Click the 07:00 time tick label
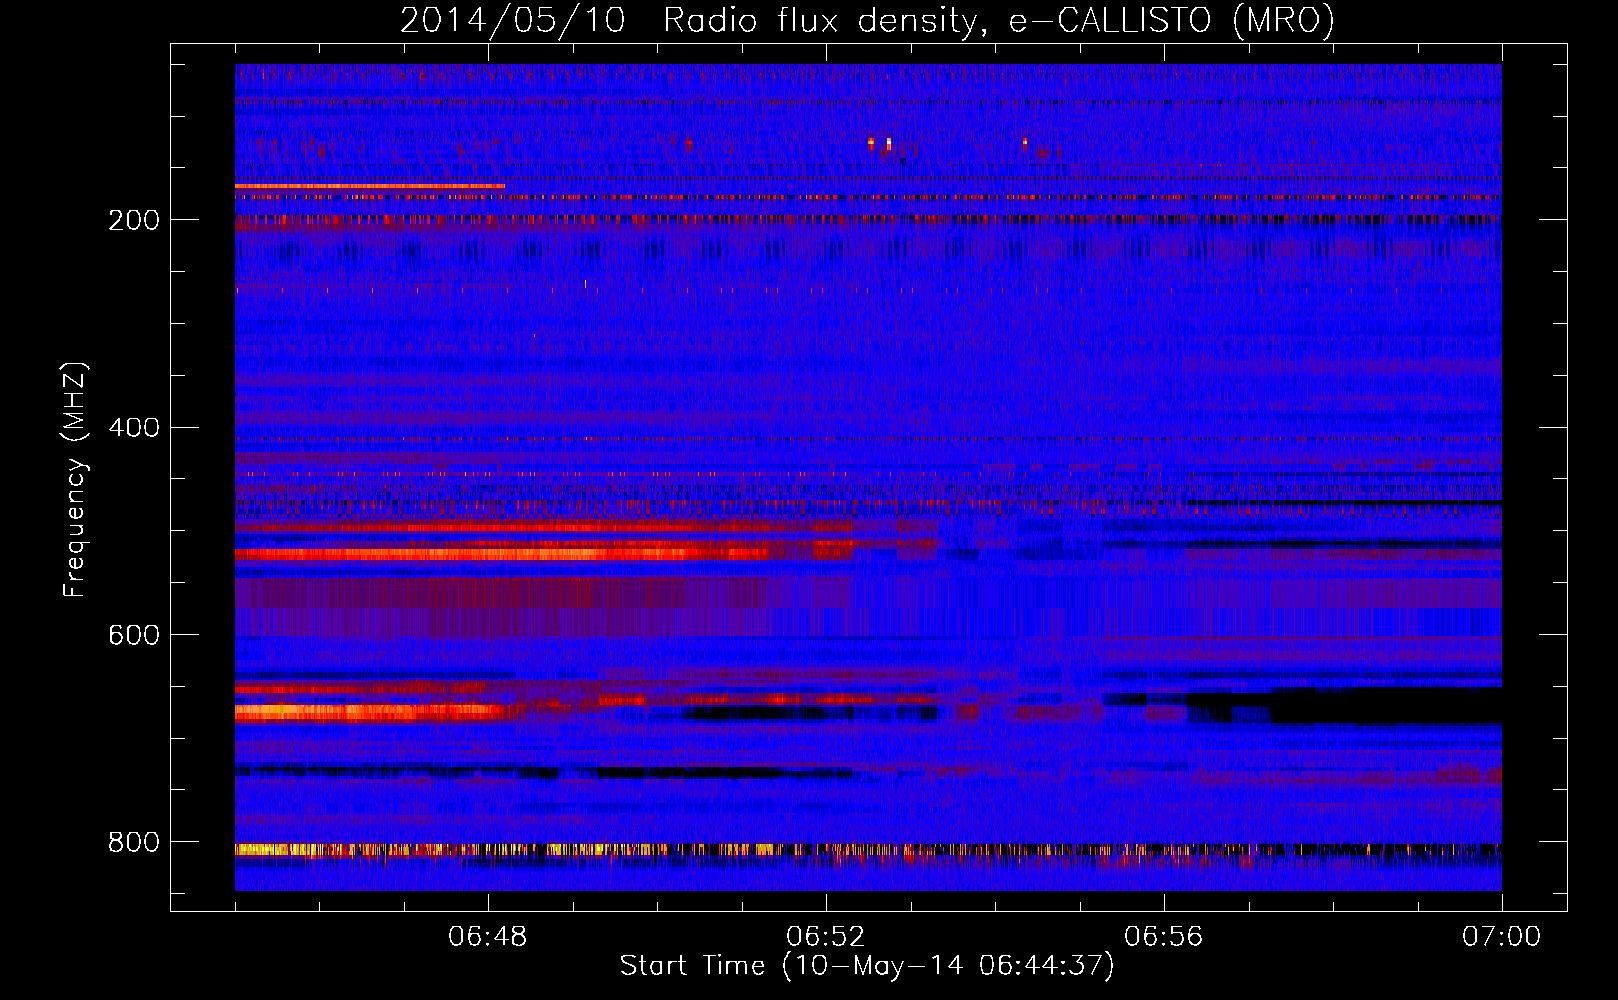The image size is (1618, 1000). [1502, 937]
